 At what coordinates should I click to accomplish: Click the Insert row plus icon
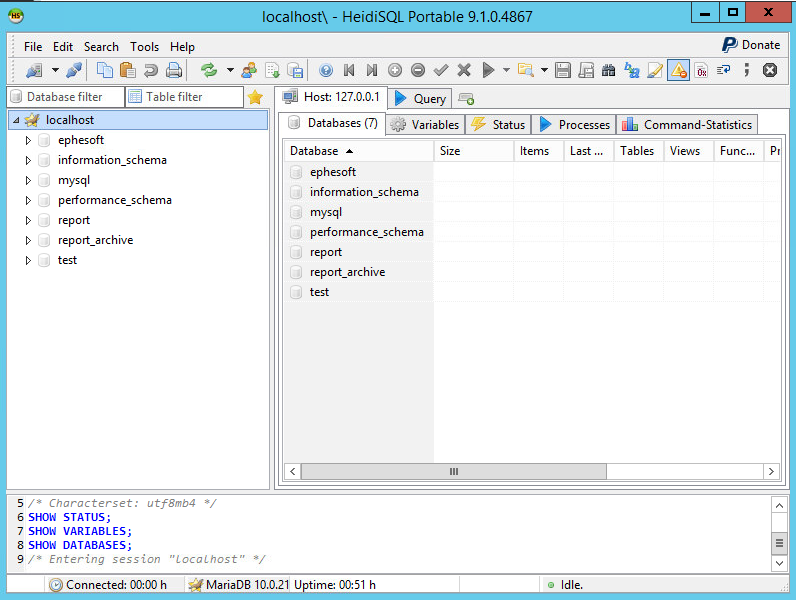(x=394, y=70)
